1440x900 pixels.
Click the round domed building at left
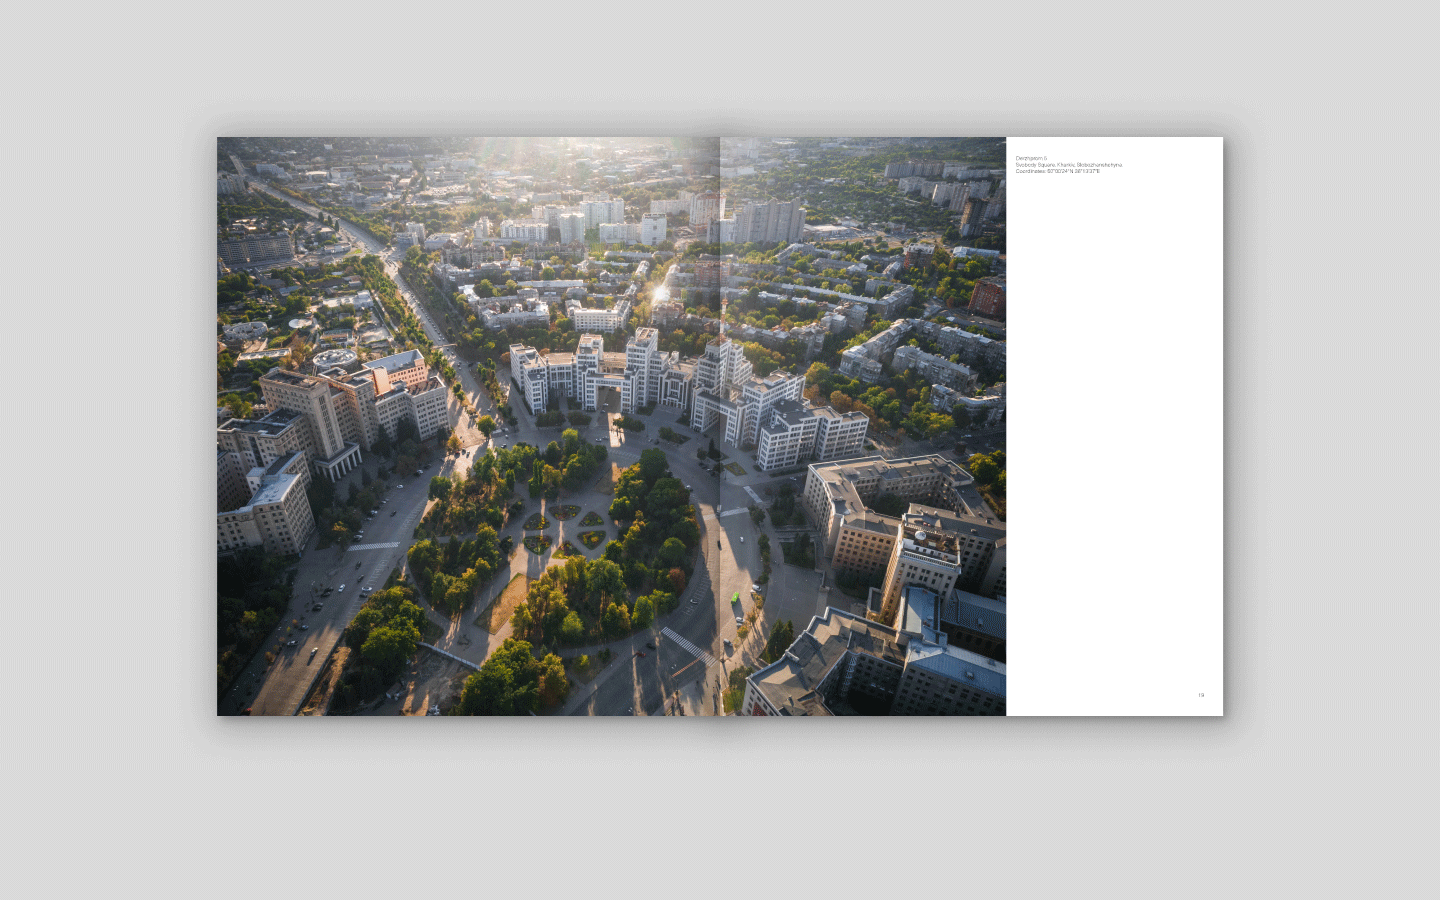334,357
